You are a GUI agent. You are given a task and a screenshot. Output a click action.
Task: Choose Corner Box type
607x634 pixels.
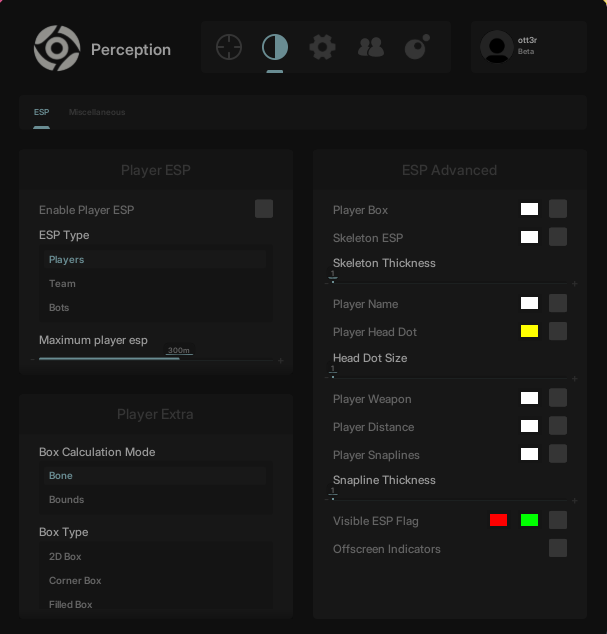pyautogui.click(x=155, y=580)
